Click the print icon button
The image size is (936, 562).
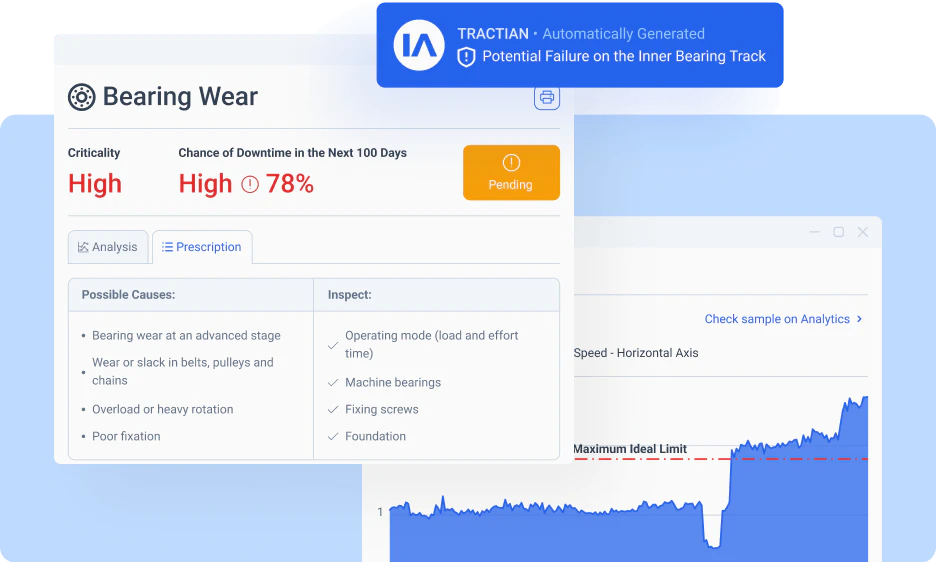point(547,97)
